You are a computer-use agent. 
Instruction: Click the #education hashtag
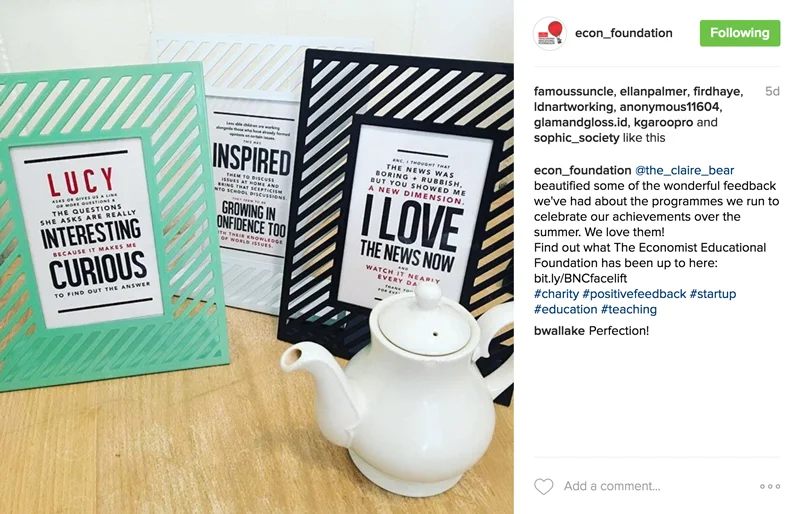click(x=565, y=309)
